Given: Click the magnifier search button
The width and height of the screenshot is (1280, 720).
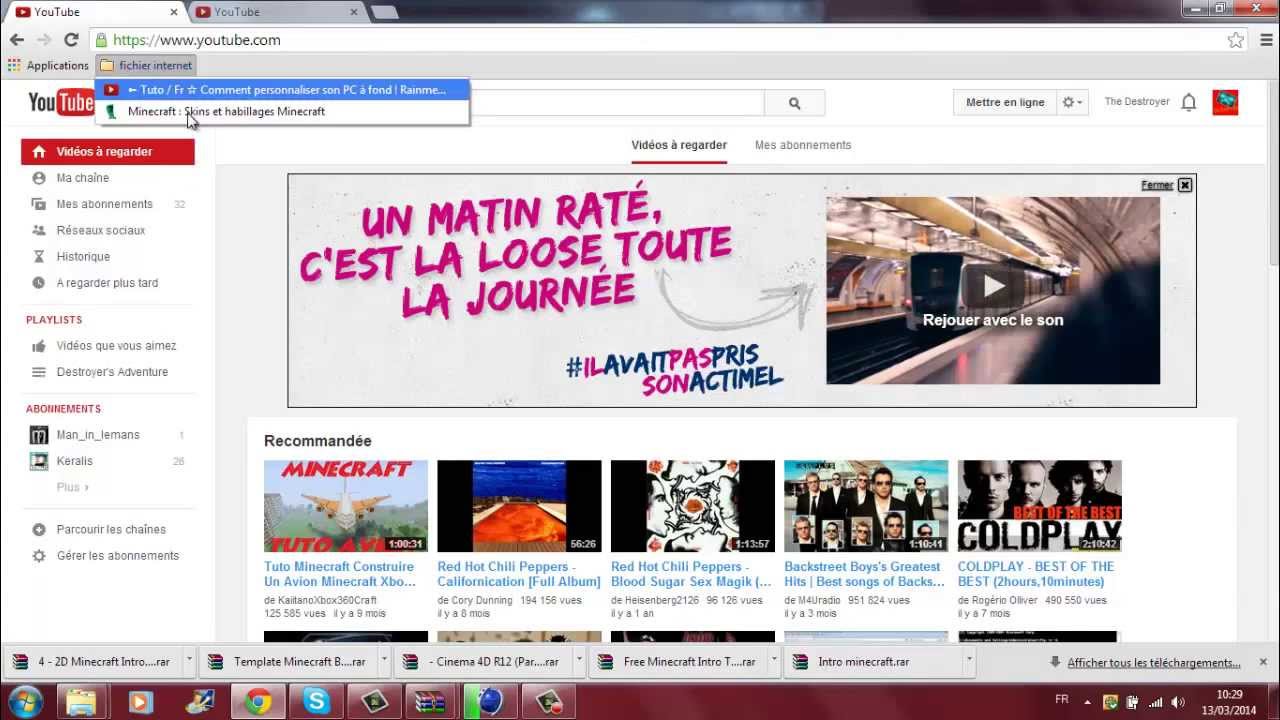Looking at the screenshot, I should coord(794,102).
